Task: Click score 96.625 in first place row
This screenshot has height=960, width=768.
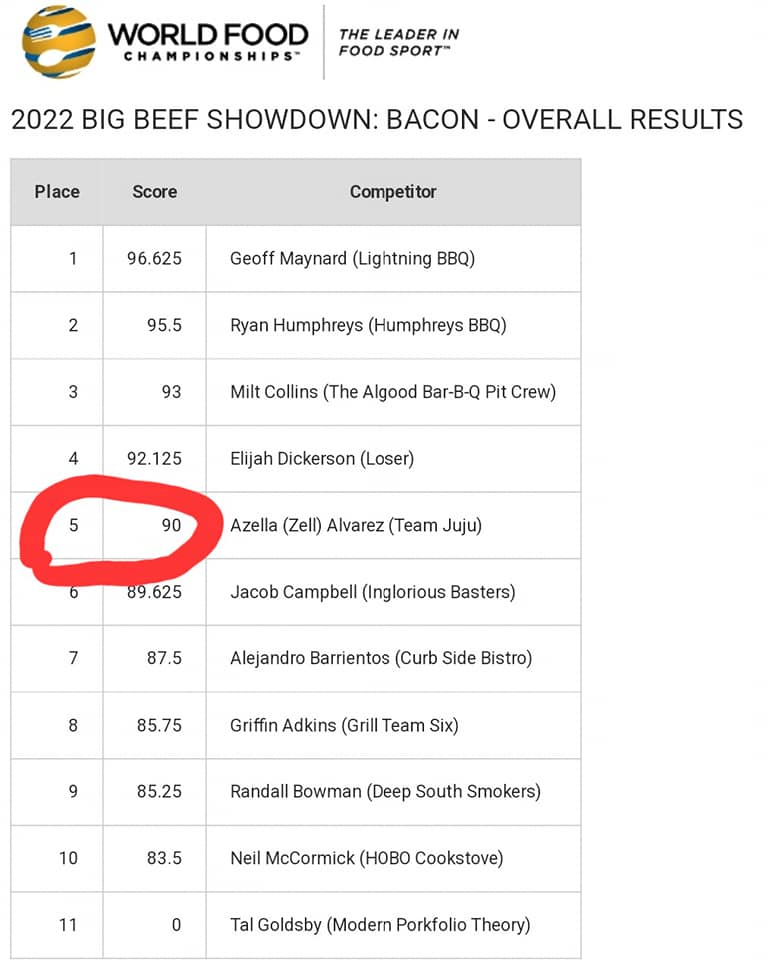Action: 154,258
